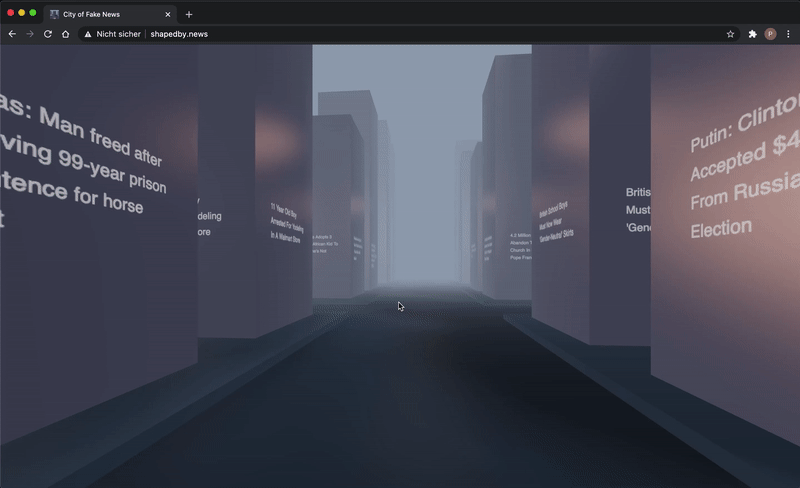Viewport: 800px width, 488px height.
Task: Click the 'Putin: Clinton' headline on right building
Action: tap(745, 166)
